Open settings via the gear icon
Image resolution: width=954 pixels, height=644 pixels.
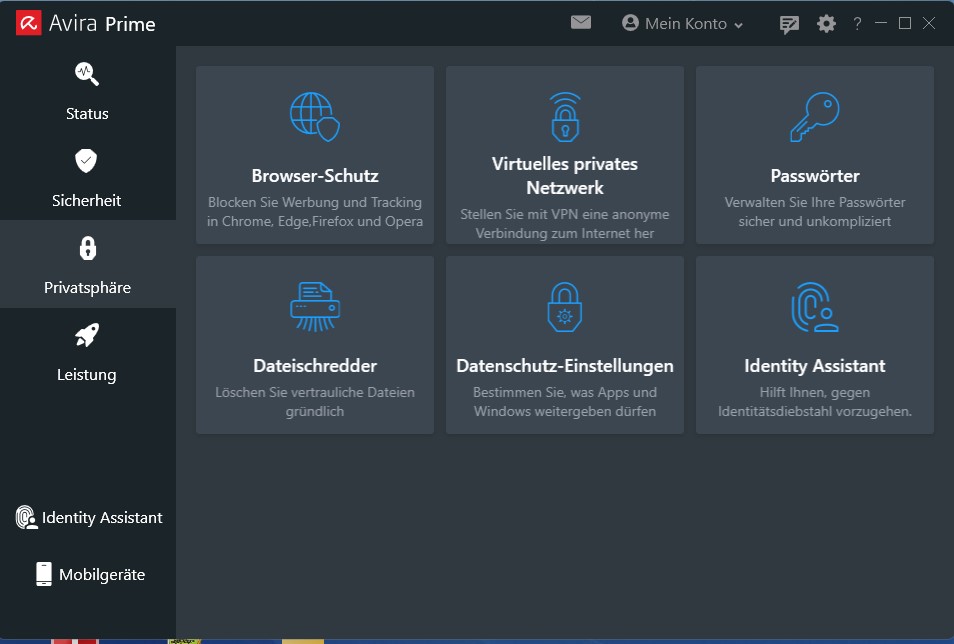826,24
